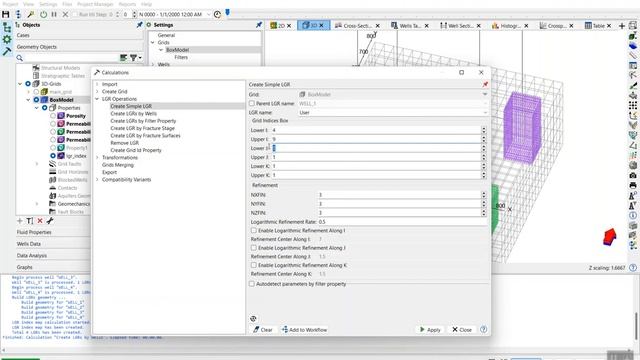Click the X stop icon in main toolbar
The height and width of the screenshot is (360, 640).
coord(65,14)
